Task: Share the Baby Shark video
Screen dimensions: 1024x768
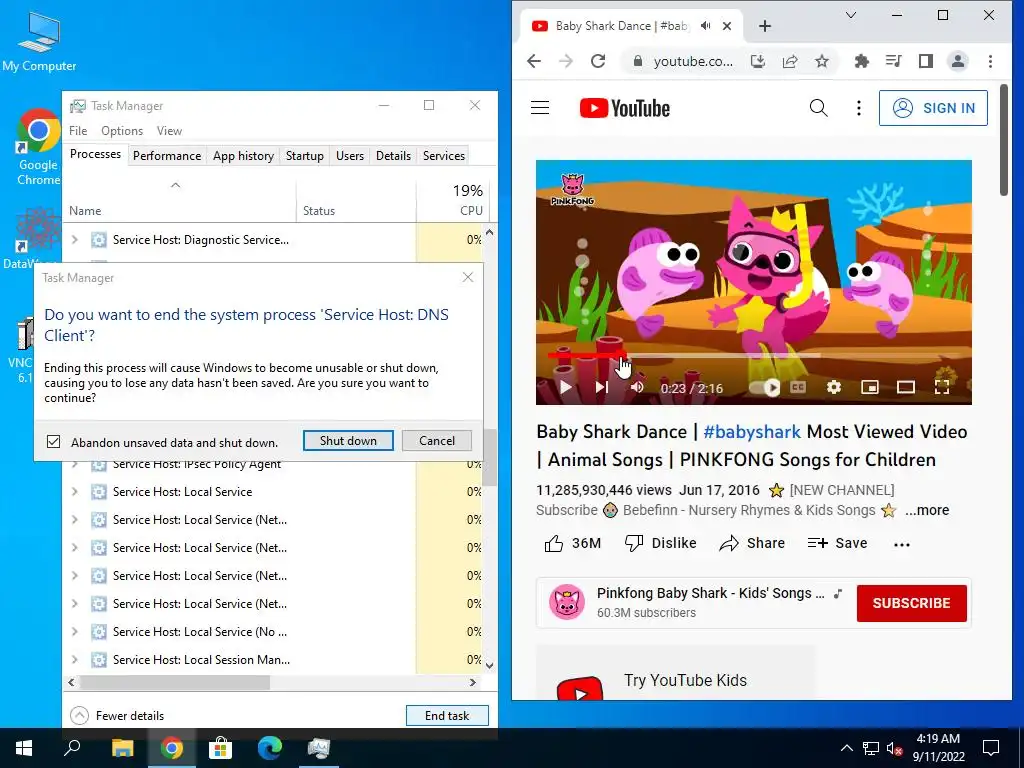Action: [752, 543]
